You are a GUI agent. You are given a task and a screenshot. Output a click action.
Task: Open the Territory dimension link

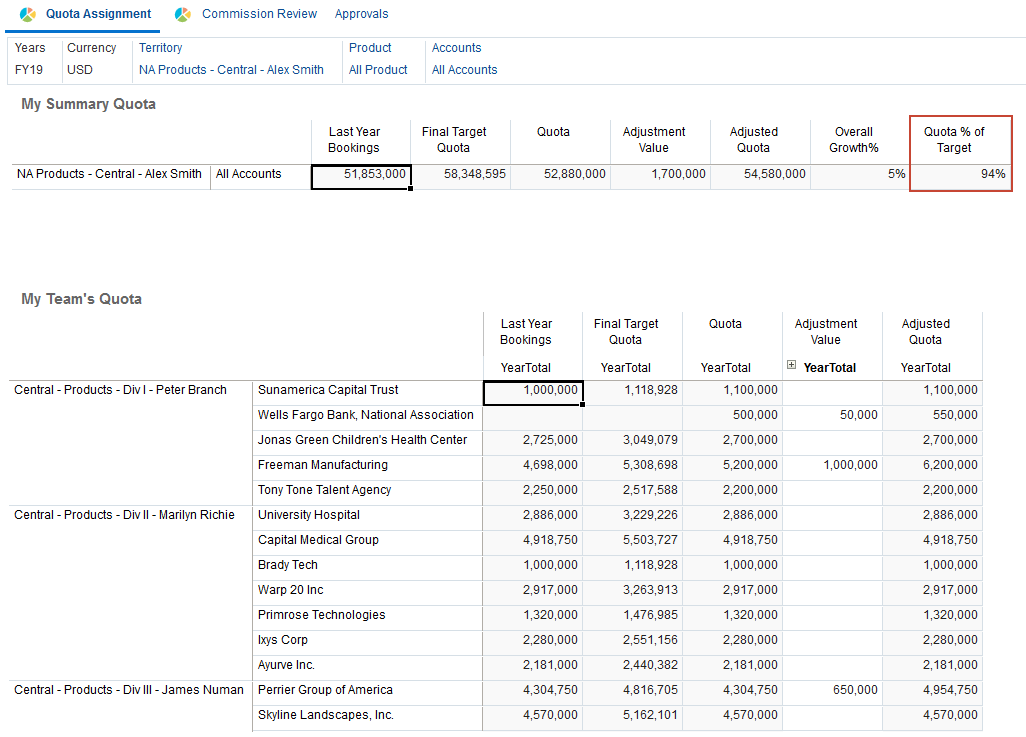(160, 48)
